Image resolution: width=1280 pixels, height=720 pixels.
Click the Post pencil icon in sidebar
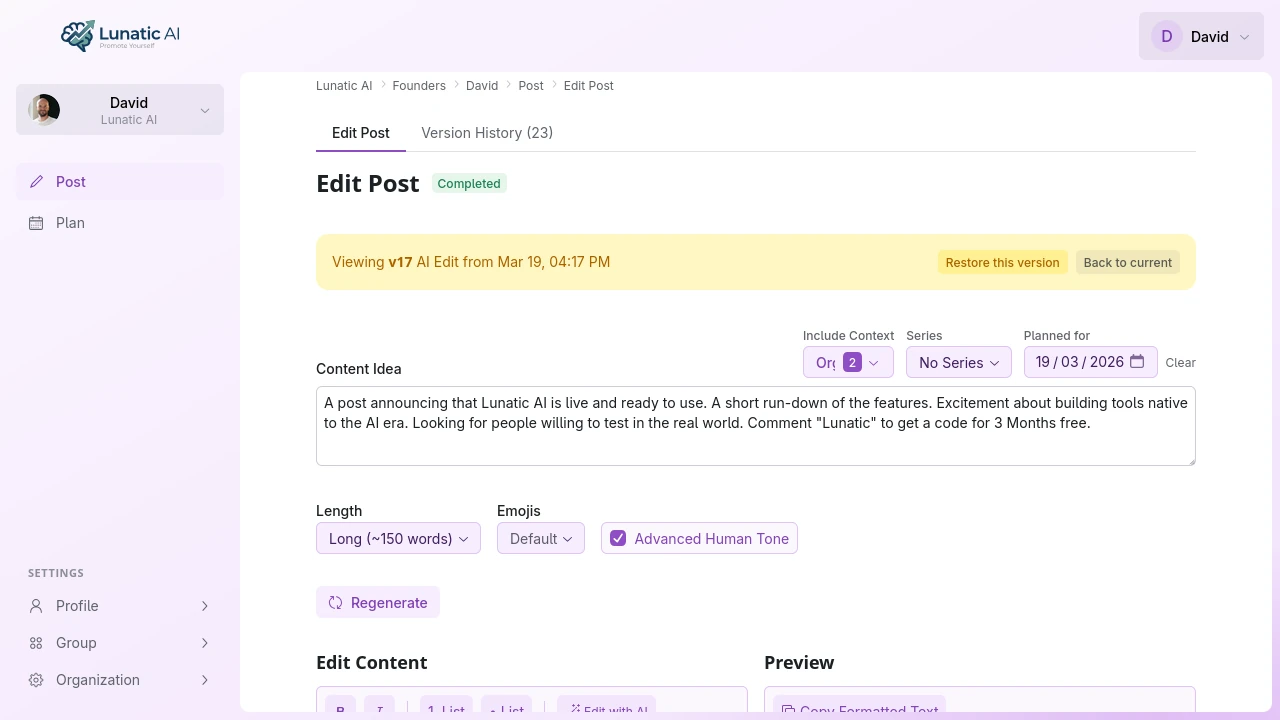click(37, 181)
